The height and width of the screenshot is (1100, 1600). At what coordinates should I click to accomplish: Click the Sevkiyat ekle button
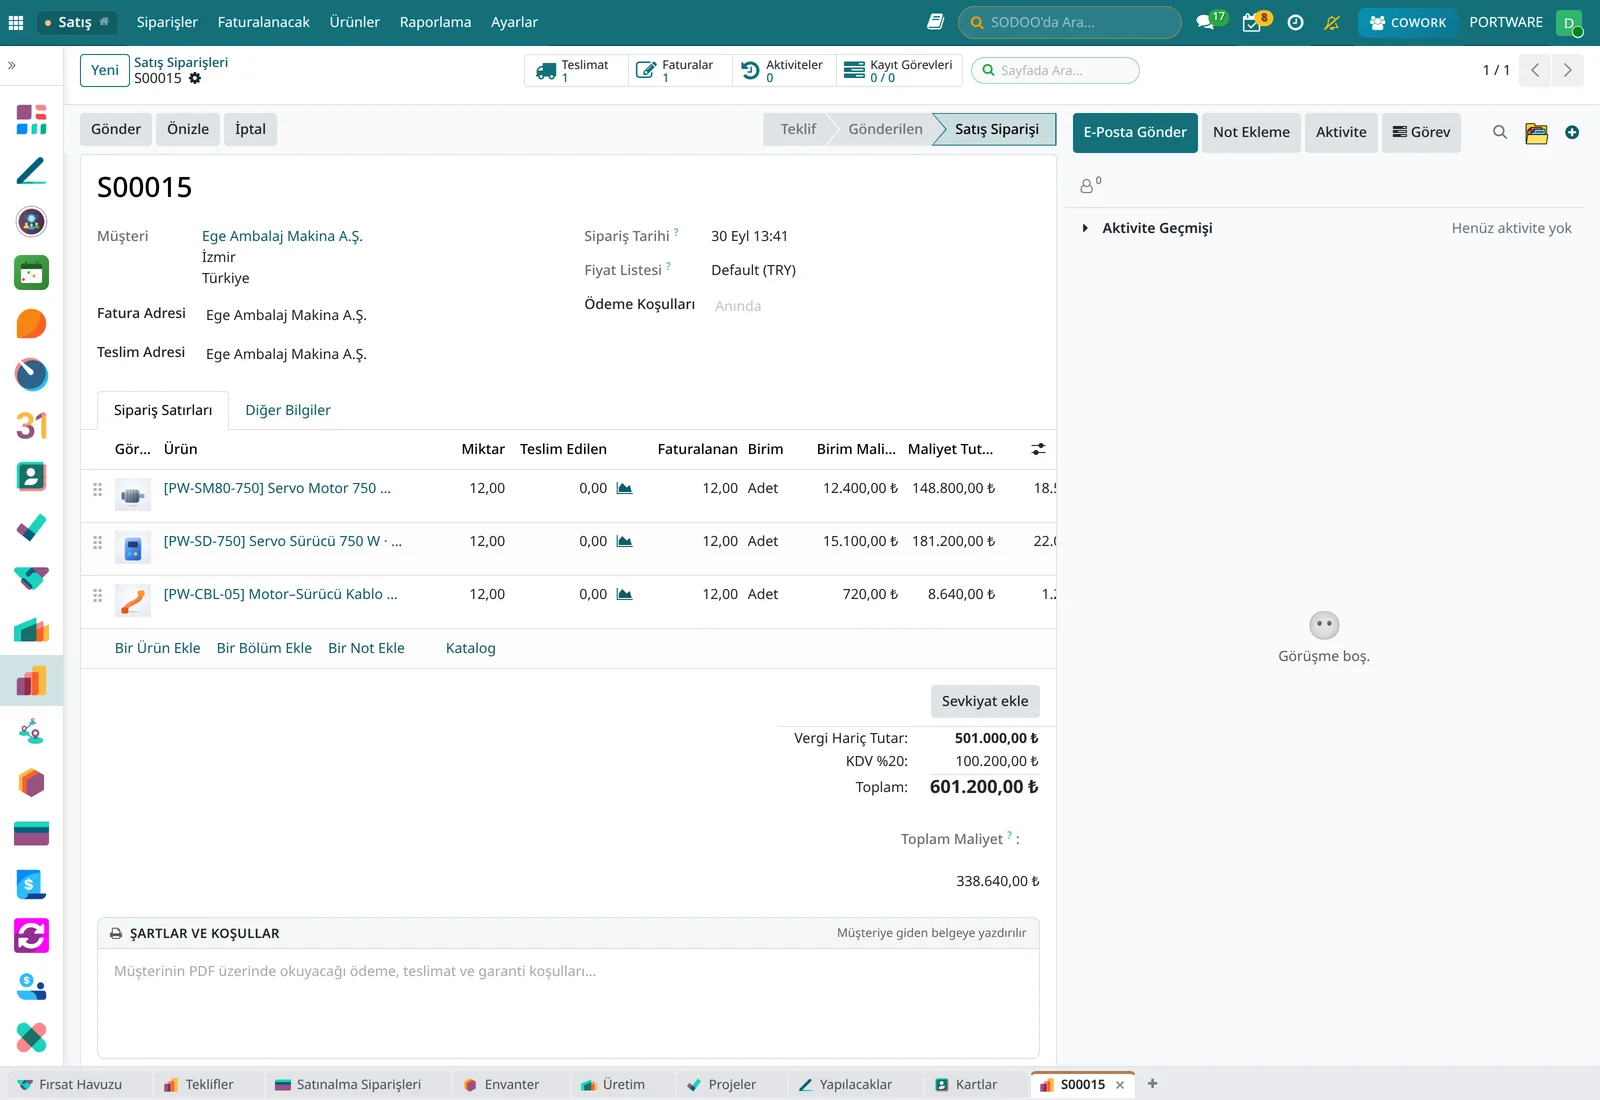[985, 701]
